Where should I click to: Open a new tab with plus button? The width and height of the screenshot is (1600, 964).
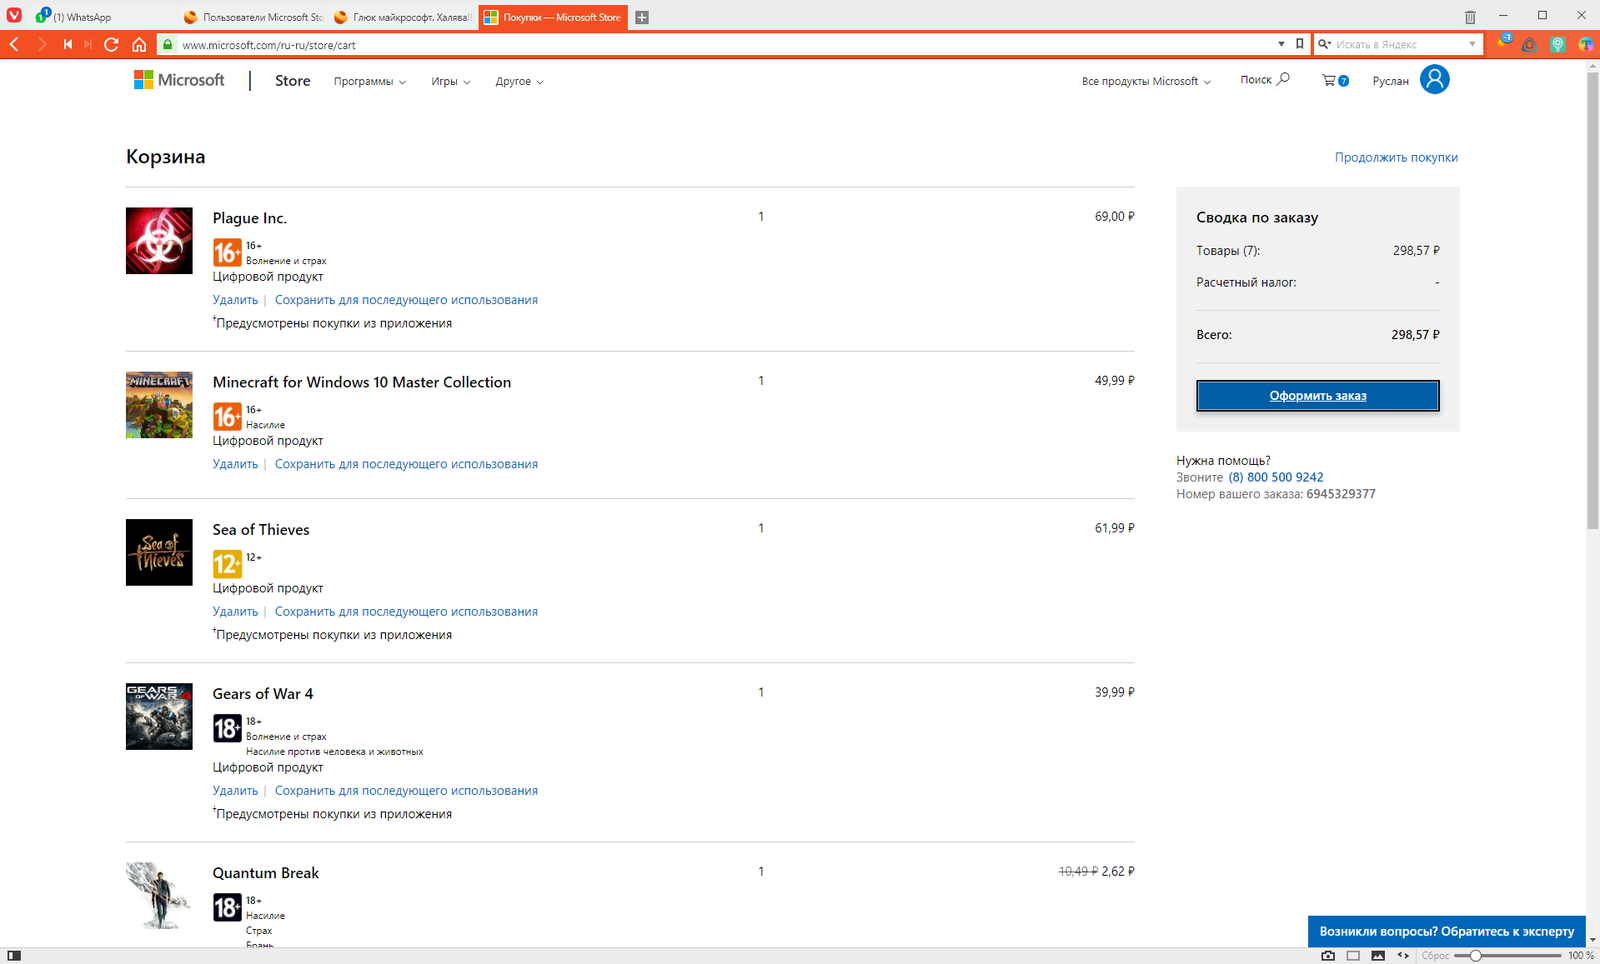tap(642, 17)
